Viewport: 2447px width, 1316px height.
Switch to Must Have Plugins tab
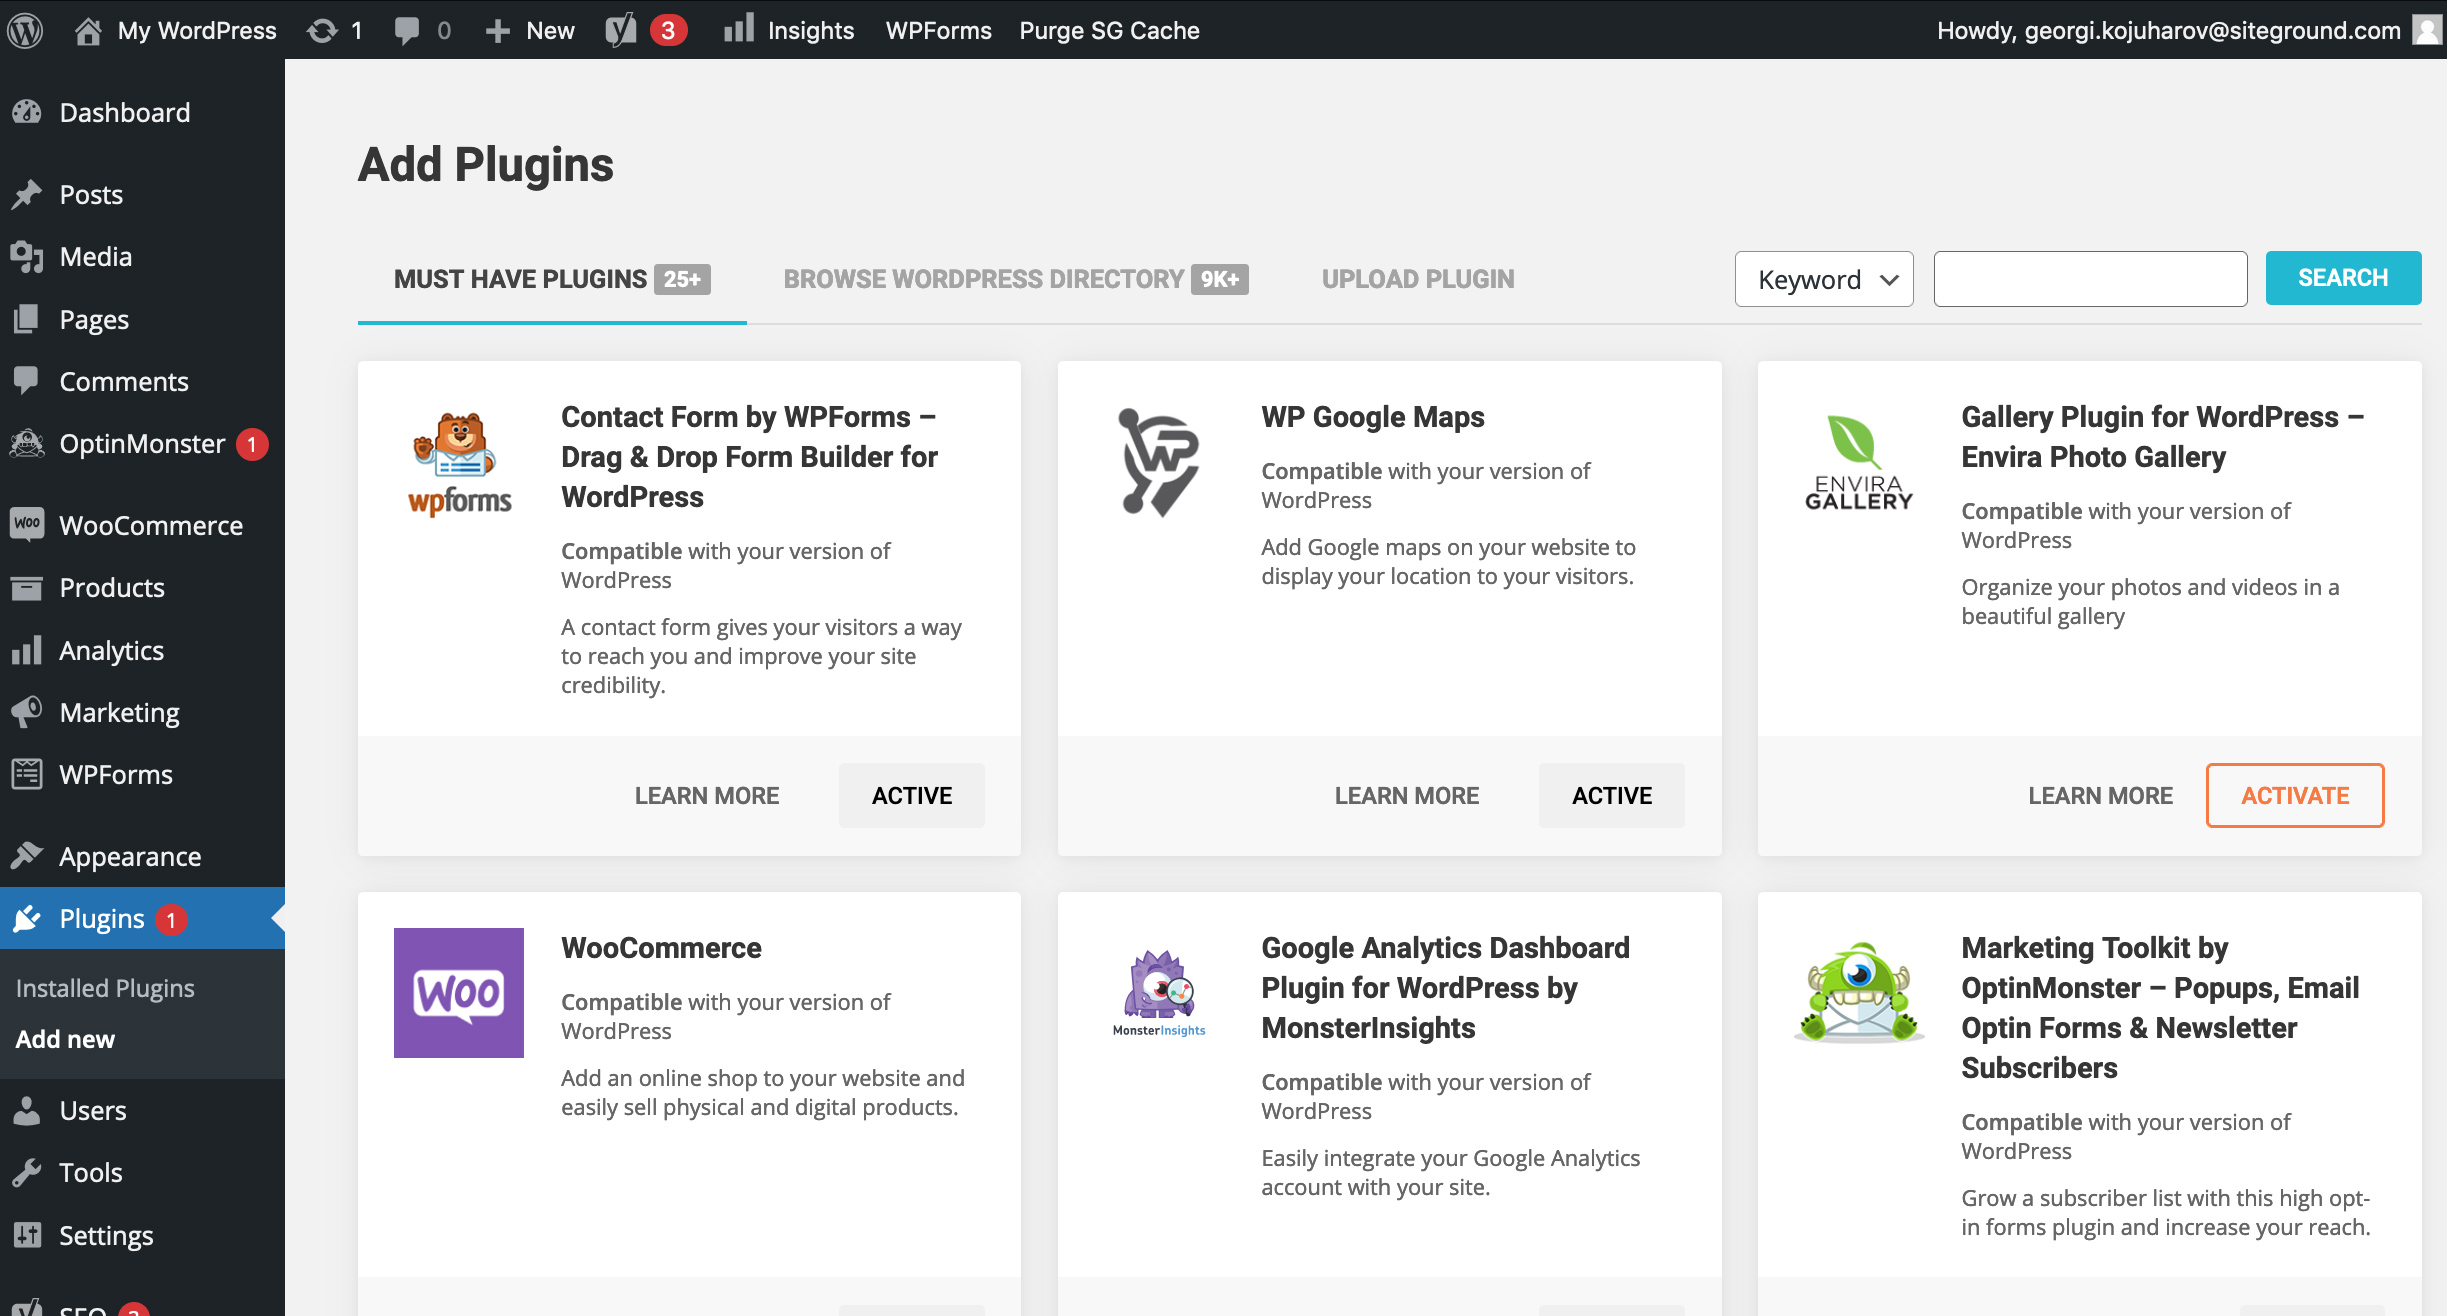[x=552, y=279]
